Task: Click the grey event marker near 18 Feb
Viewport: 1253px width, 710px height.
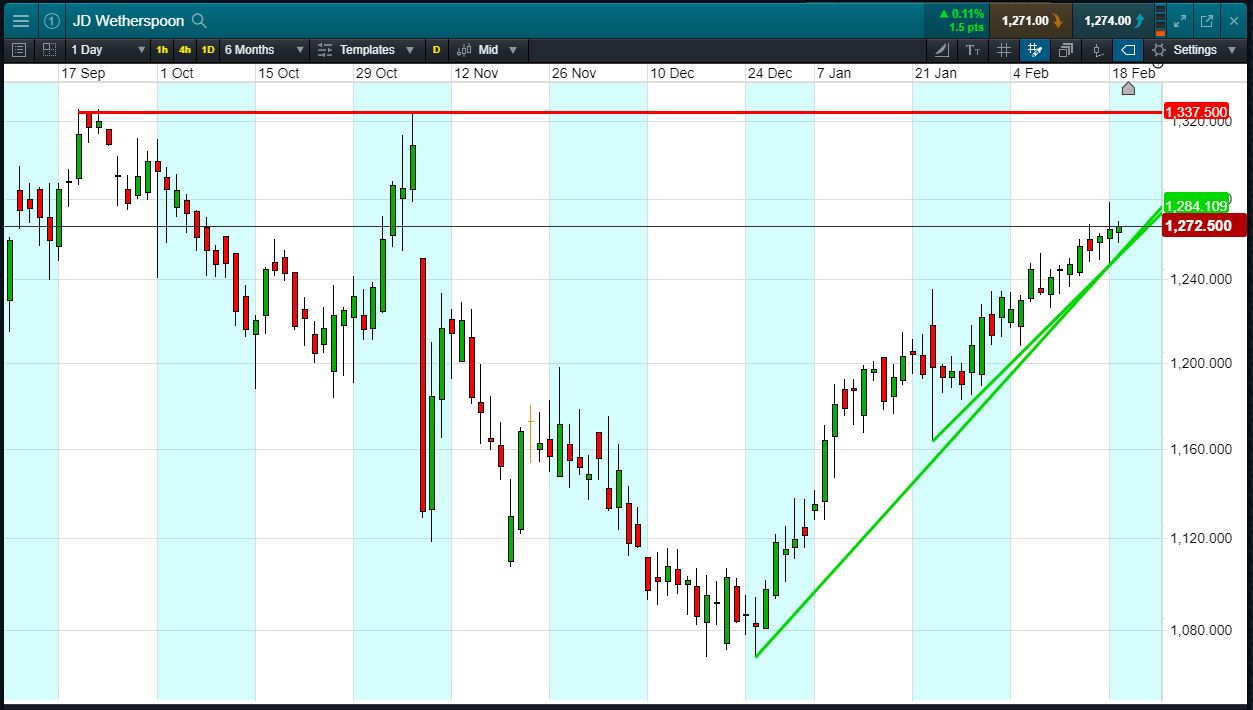Action: pyautogui.click(x=1128, y=89)
